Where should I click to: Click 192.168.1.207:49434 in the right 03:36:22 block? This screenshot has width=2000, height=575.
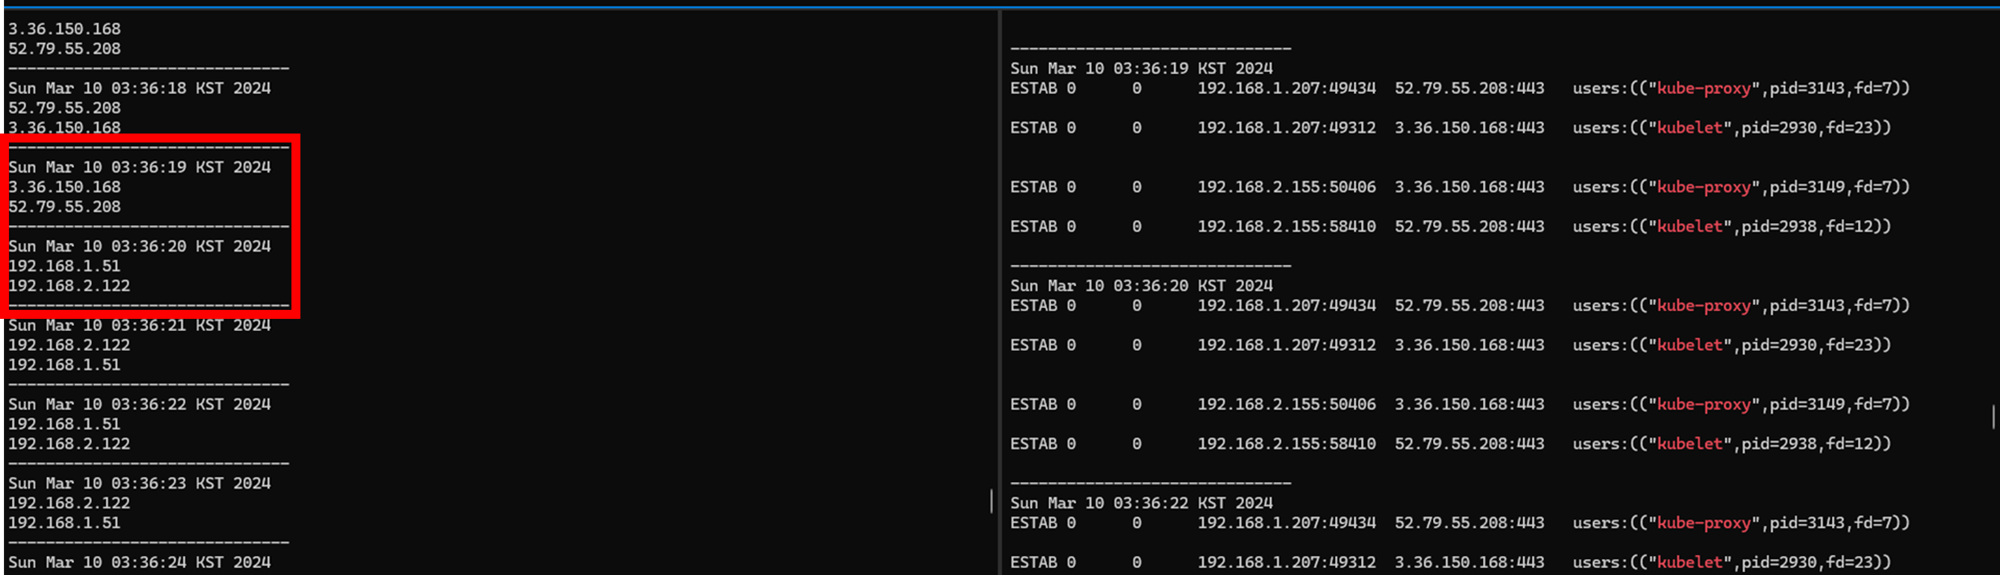1287,523
